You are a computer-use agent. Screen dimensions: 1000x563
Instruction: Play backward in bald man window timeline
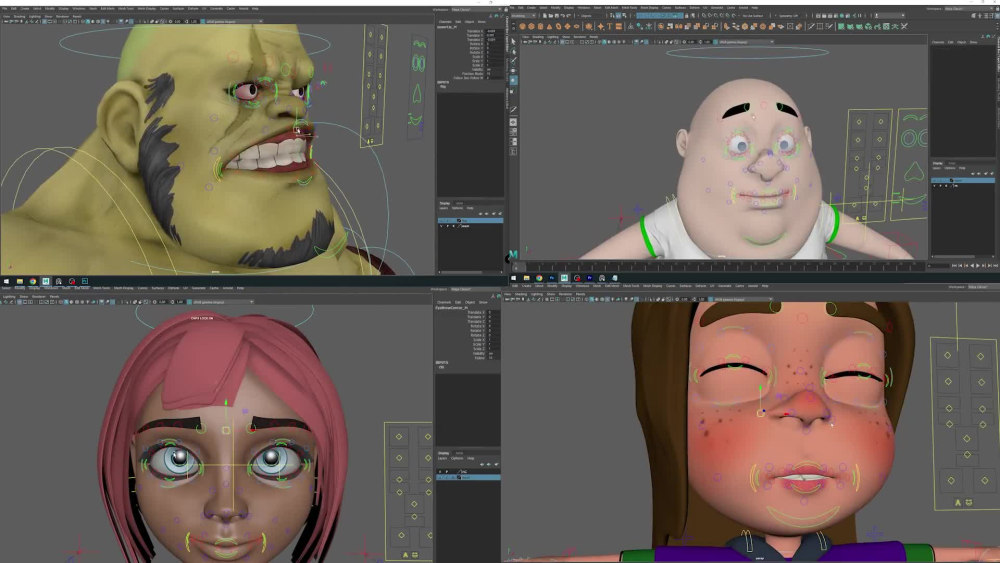pyautogui.click(x=972, y=266)
